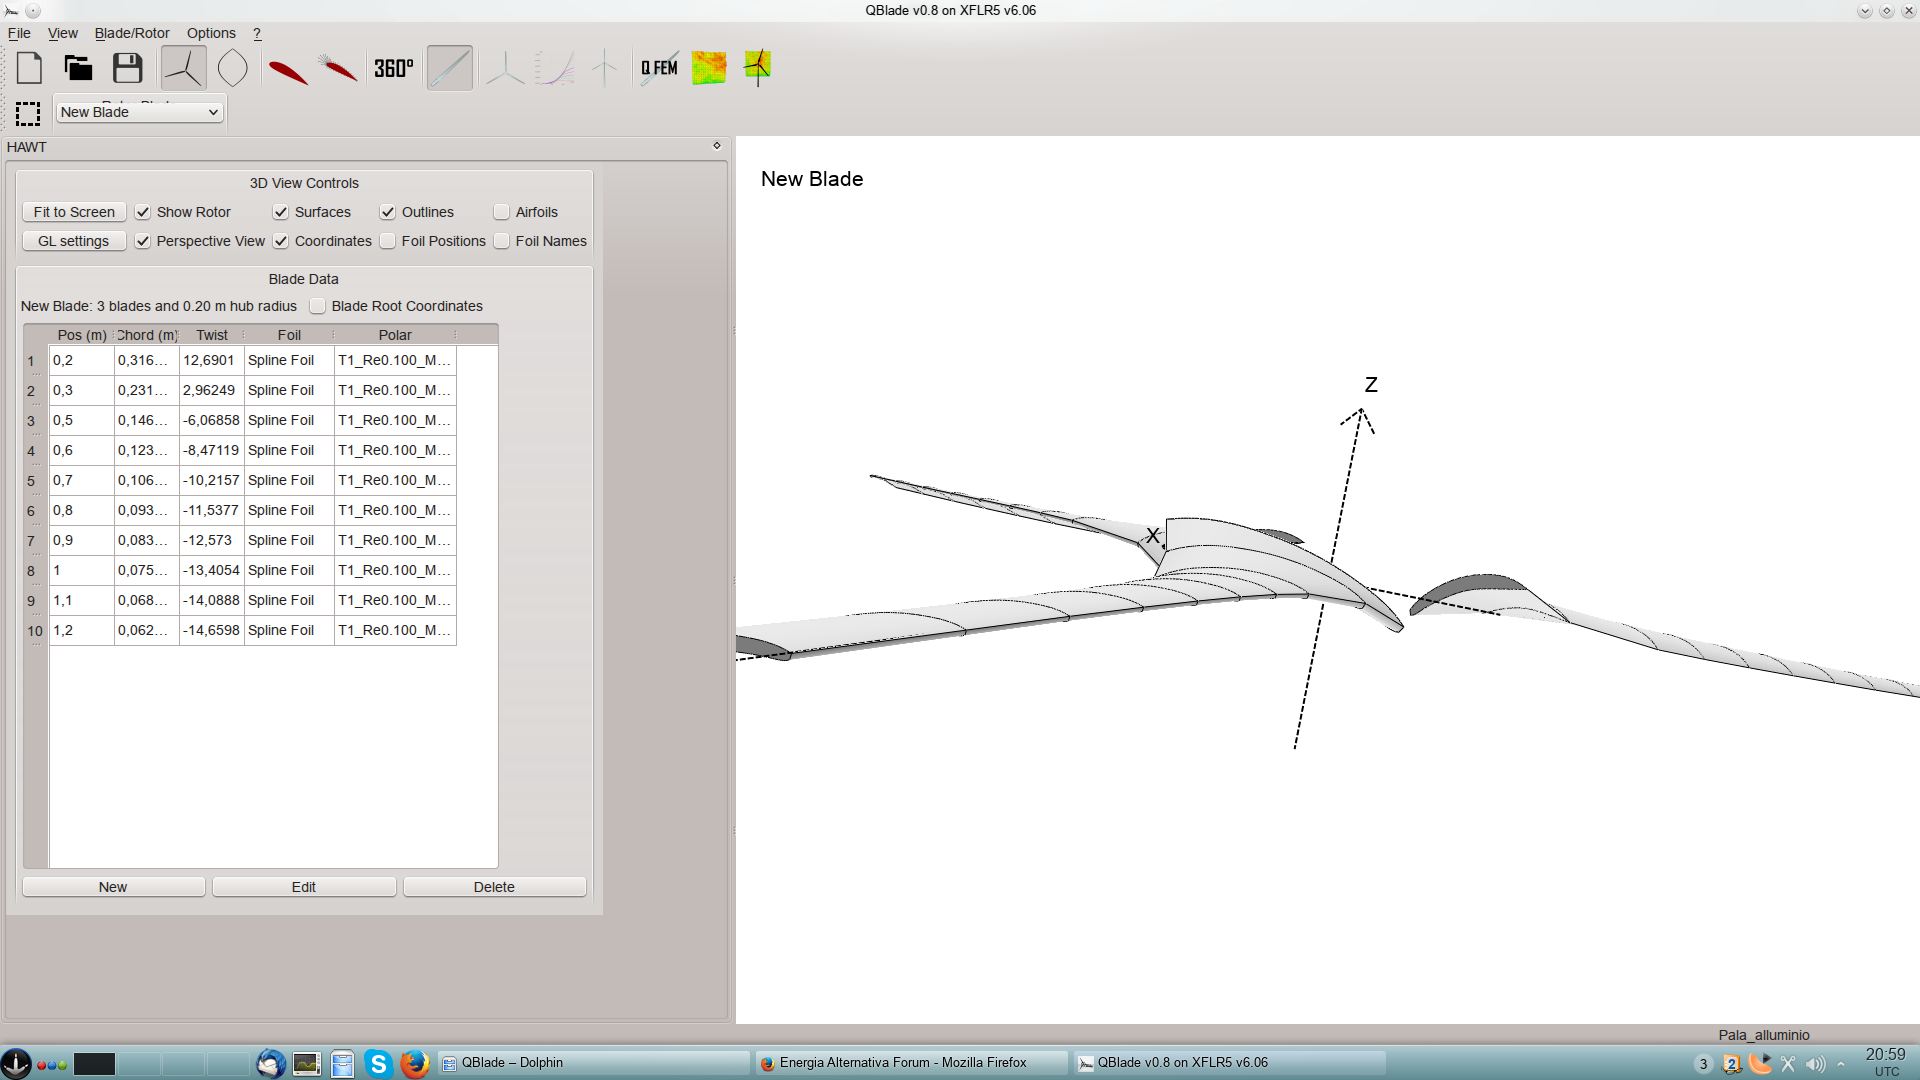The image size is (1920, 1080).
Task: Select the twist cell 12,6901 in row 1
Action: pyautogui.click(x=210, y=360)
